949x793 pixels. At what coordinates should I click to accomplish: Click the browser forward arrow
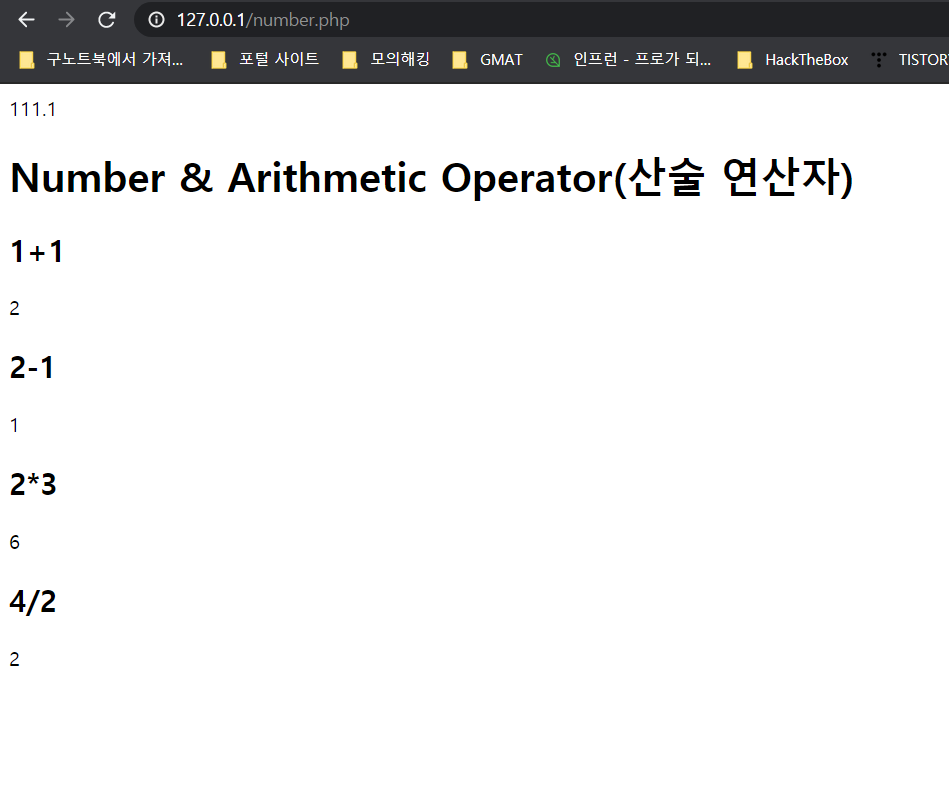(x=67, y=20)
